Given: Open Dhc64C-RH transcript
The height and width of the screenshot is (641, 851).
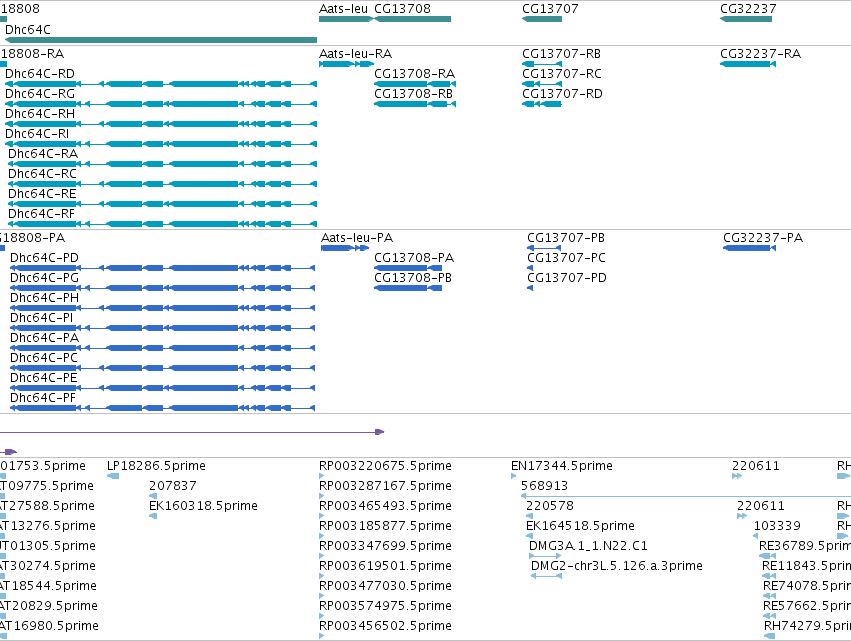Looking at the screenshot, I should 161,124.
